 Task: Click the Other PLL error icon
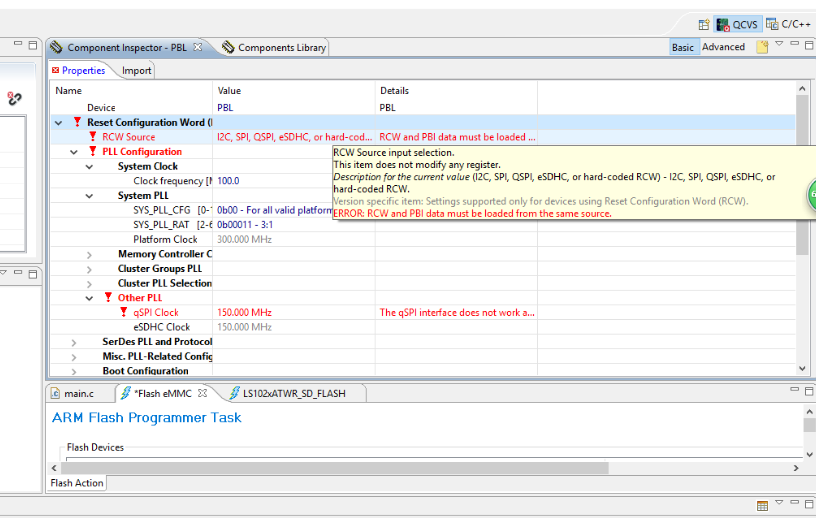108,297
